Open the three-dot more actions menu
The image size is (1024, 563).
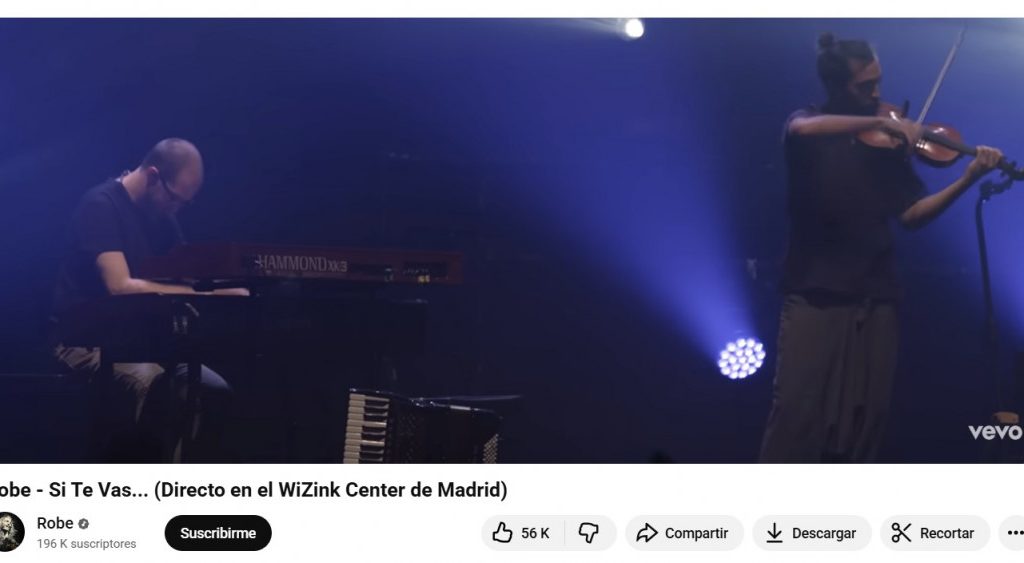click(1015, 533)
